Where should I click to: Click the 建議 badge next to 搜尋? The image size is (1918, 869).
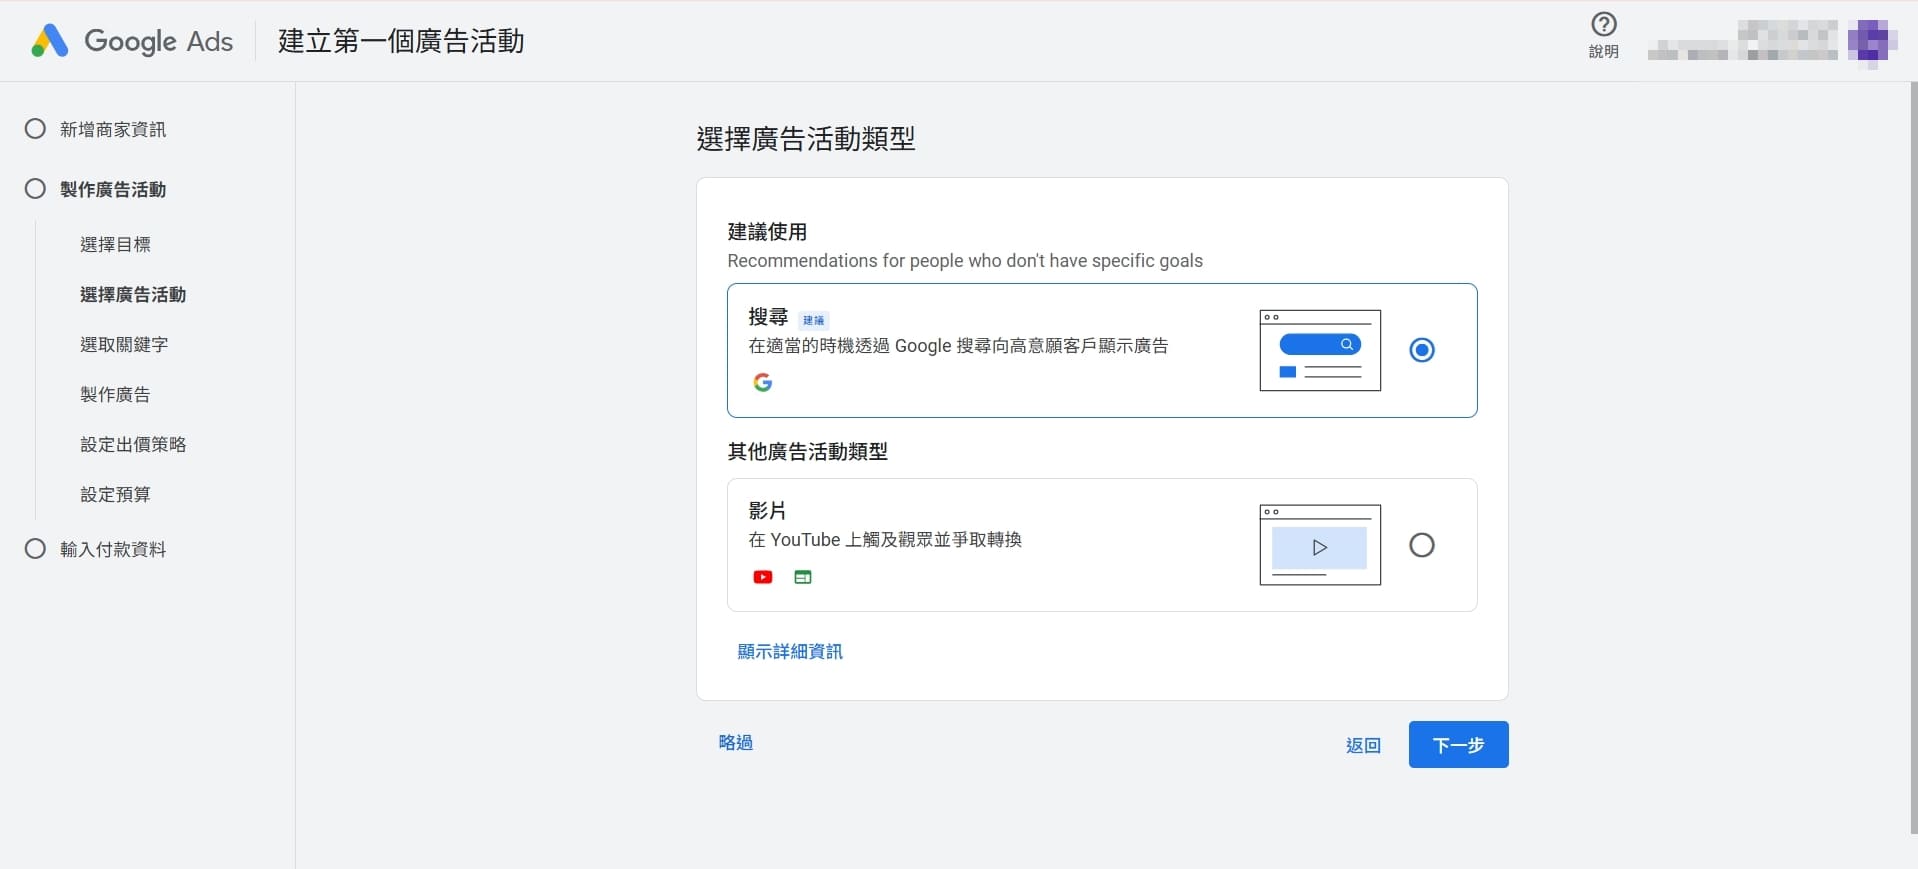(814, 320)
